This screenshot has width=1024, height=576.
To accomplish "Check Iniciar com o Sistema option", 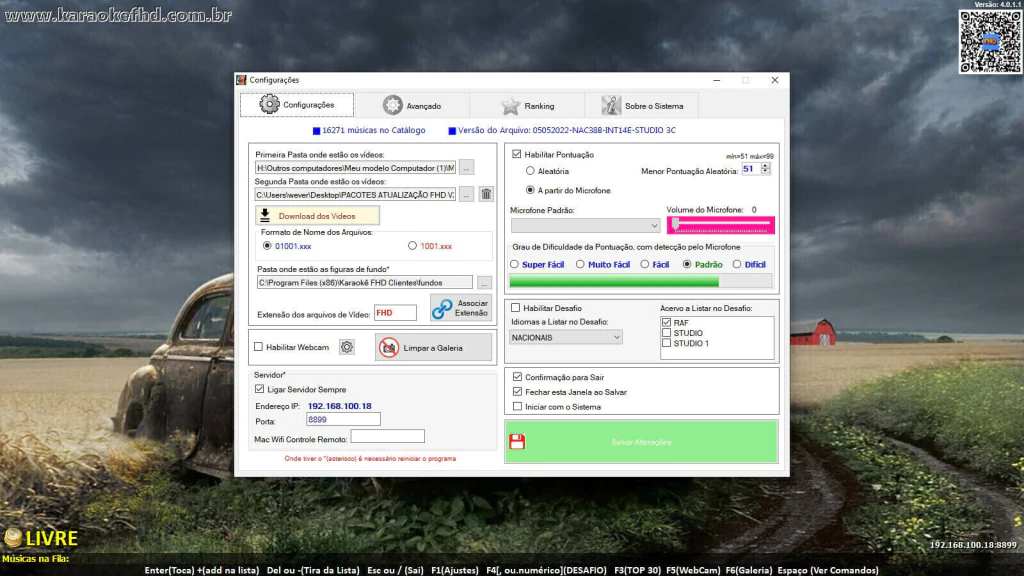I will point(516,406).
